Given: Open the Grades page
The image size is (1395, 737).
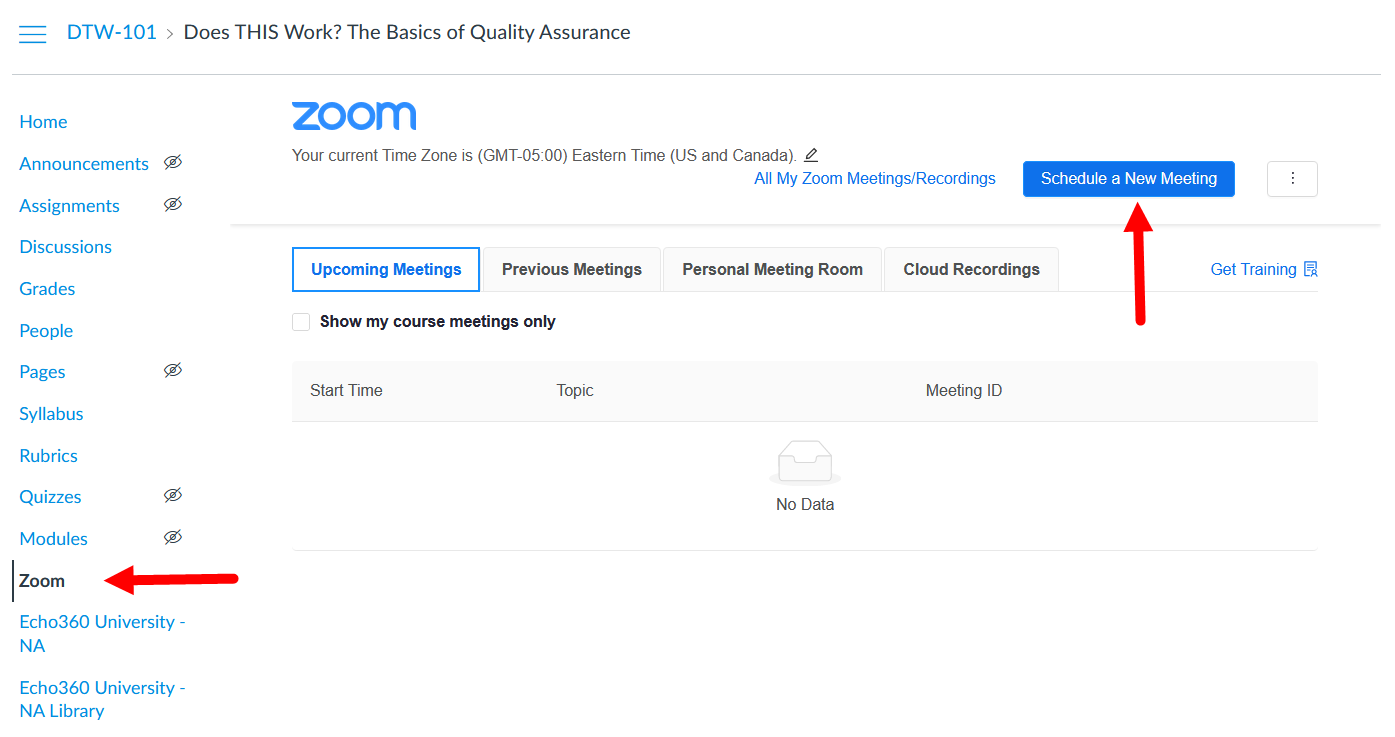Looking at the screenshot, I should click(47, 289).
